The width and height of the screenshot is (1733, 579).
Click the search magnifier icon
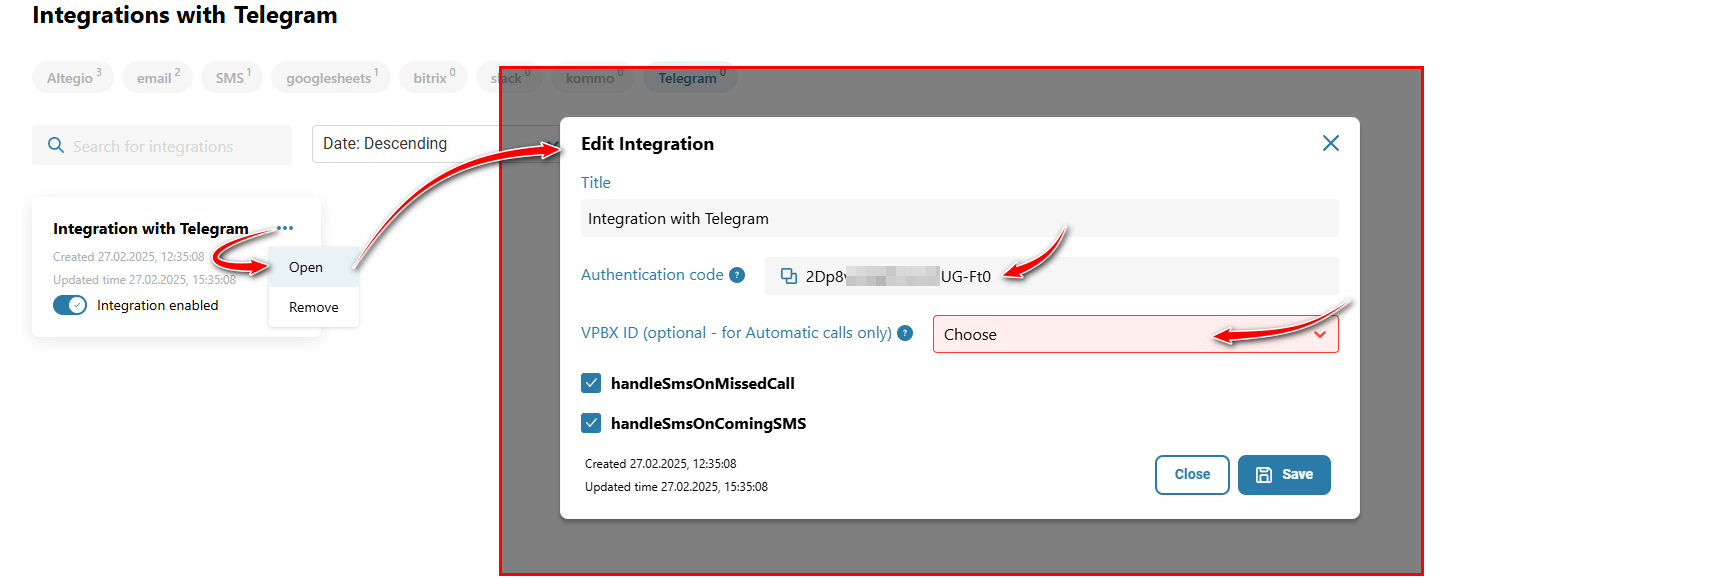click(x=56, y=145)
